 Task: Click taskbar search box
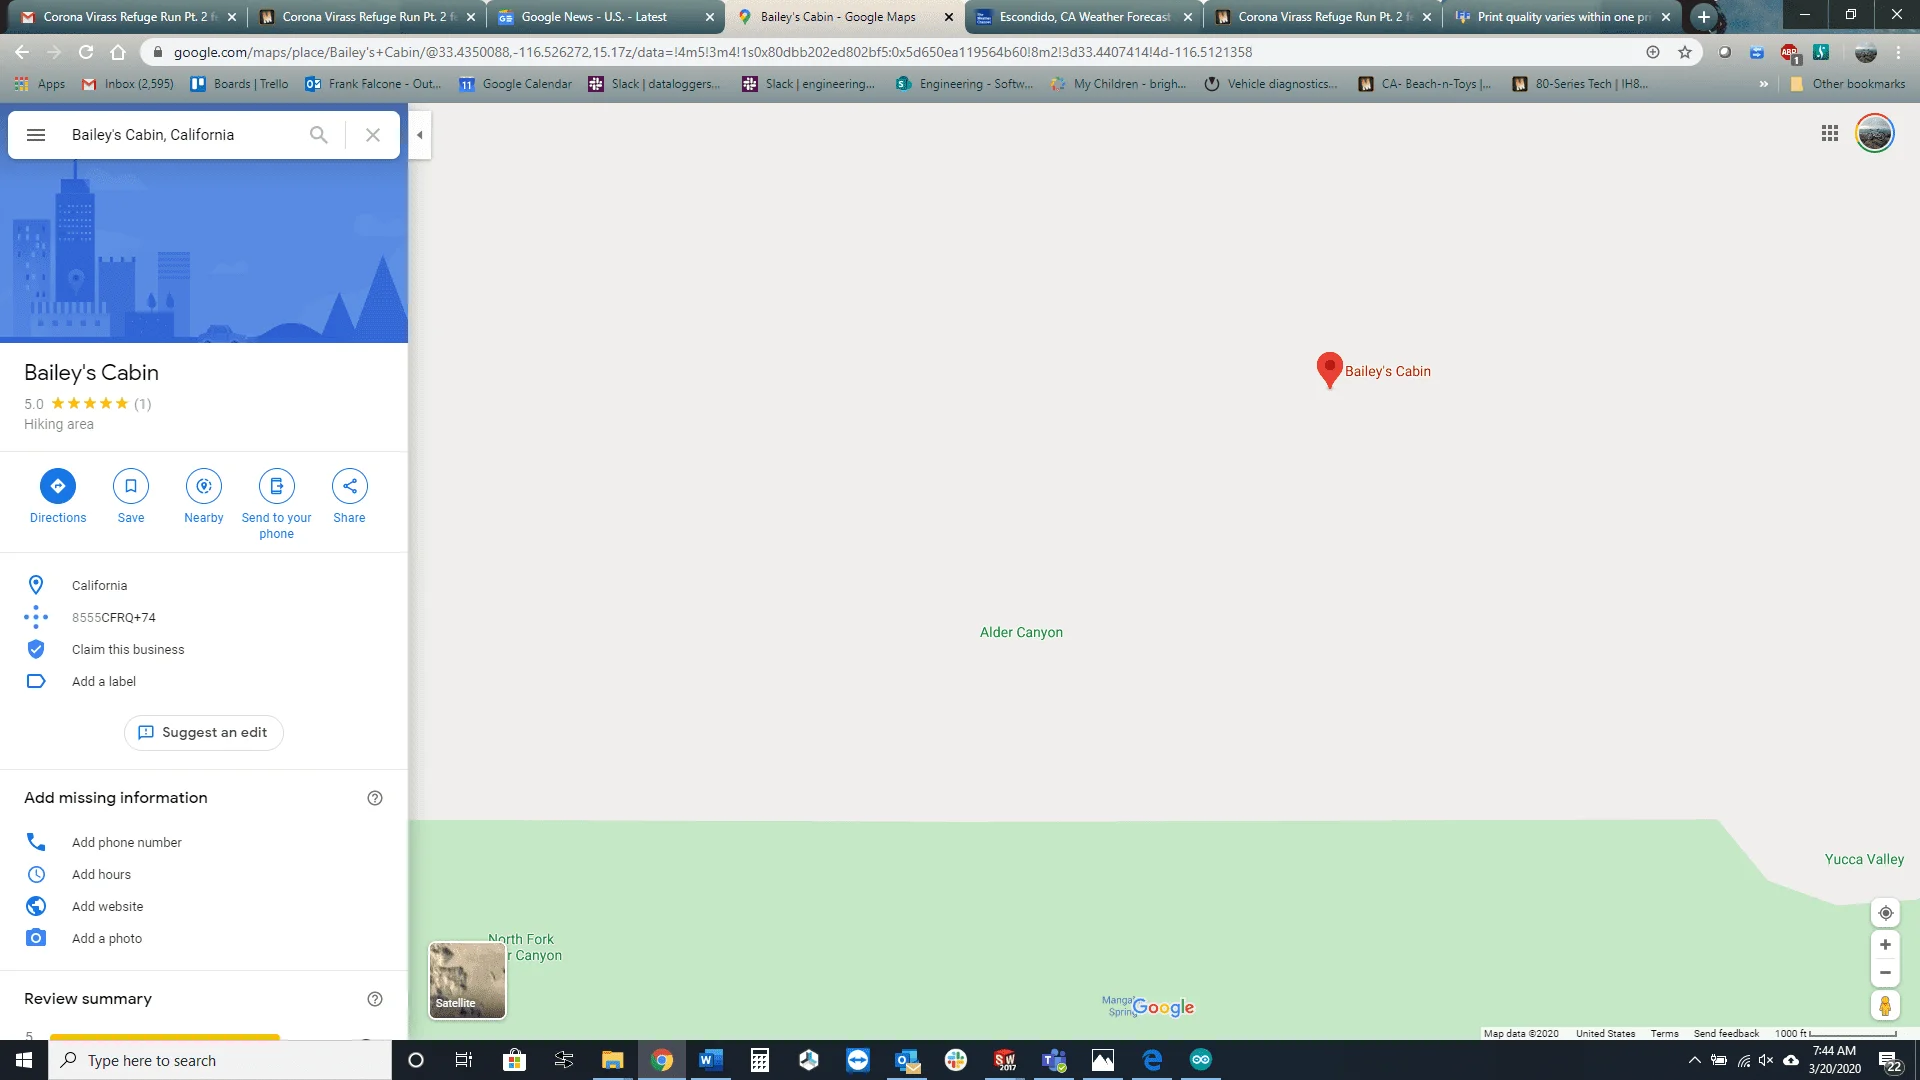point(220,1060)
